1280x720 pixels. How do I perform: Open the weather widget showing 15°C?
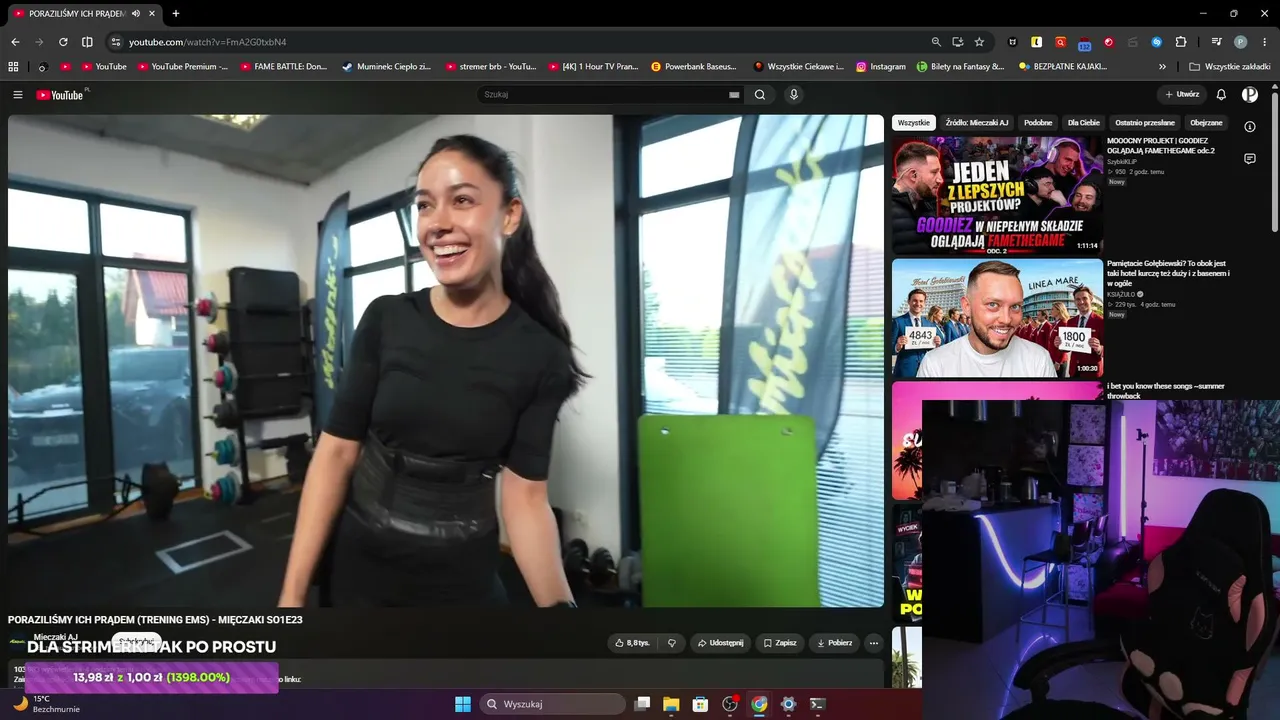click(x=45, y=704)
